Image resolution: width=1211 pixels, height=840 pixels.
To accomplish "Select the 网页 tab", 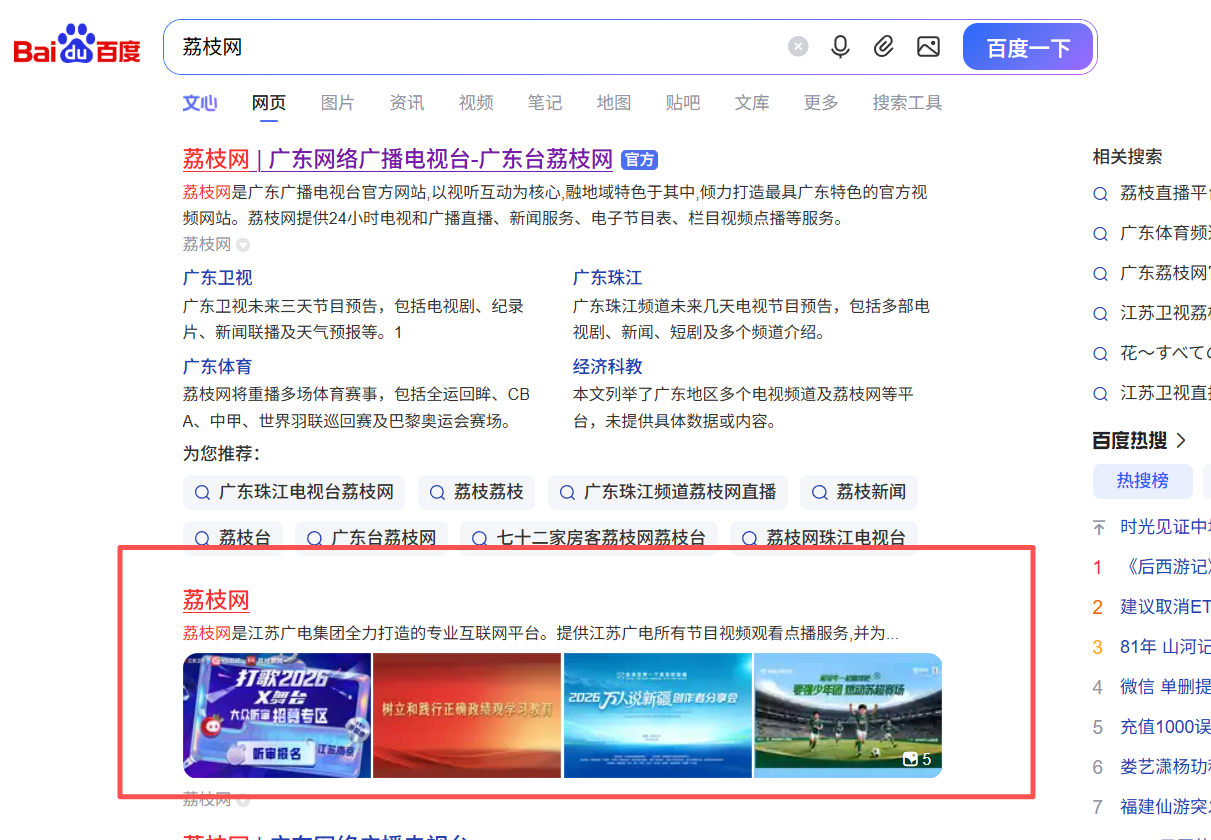I will click(269, 103).
